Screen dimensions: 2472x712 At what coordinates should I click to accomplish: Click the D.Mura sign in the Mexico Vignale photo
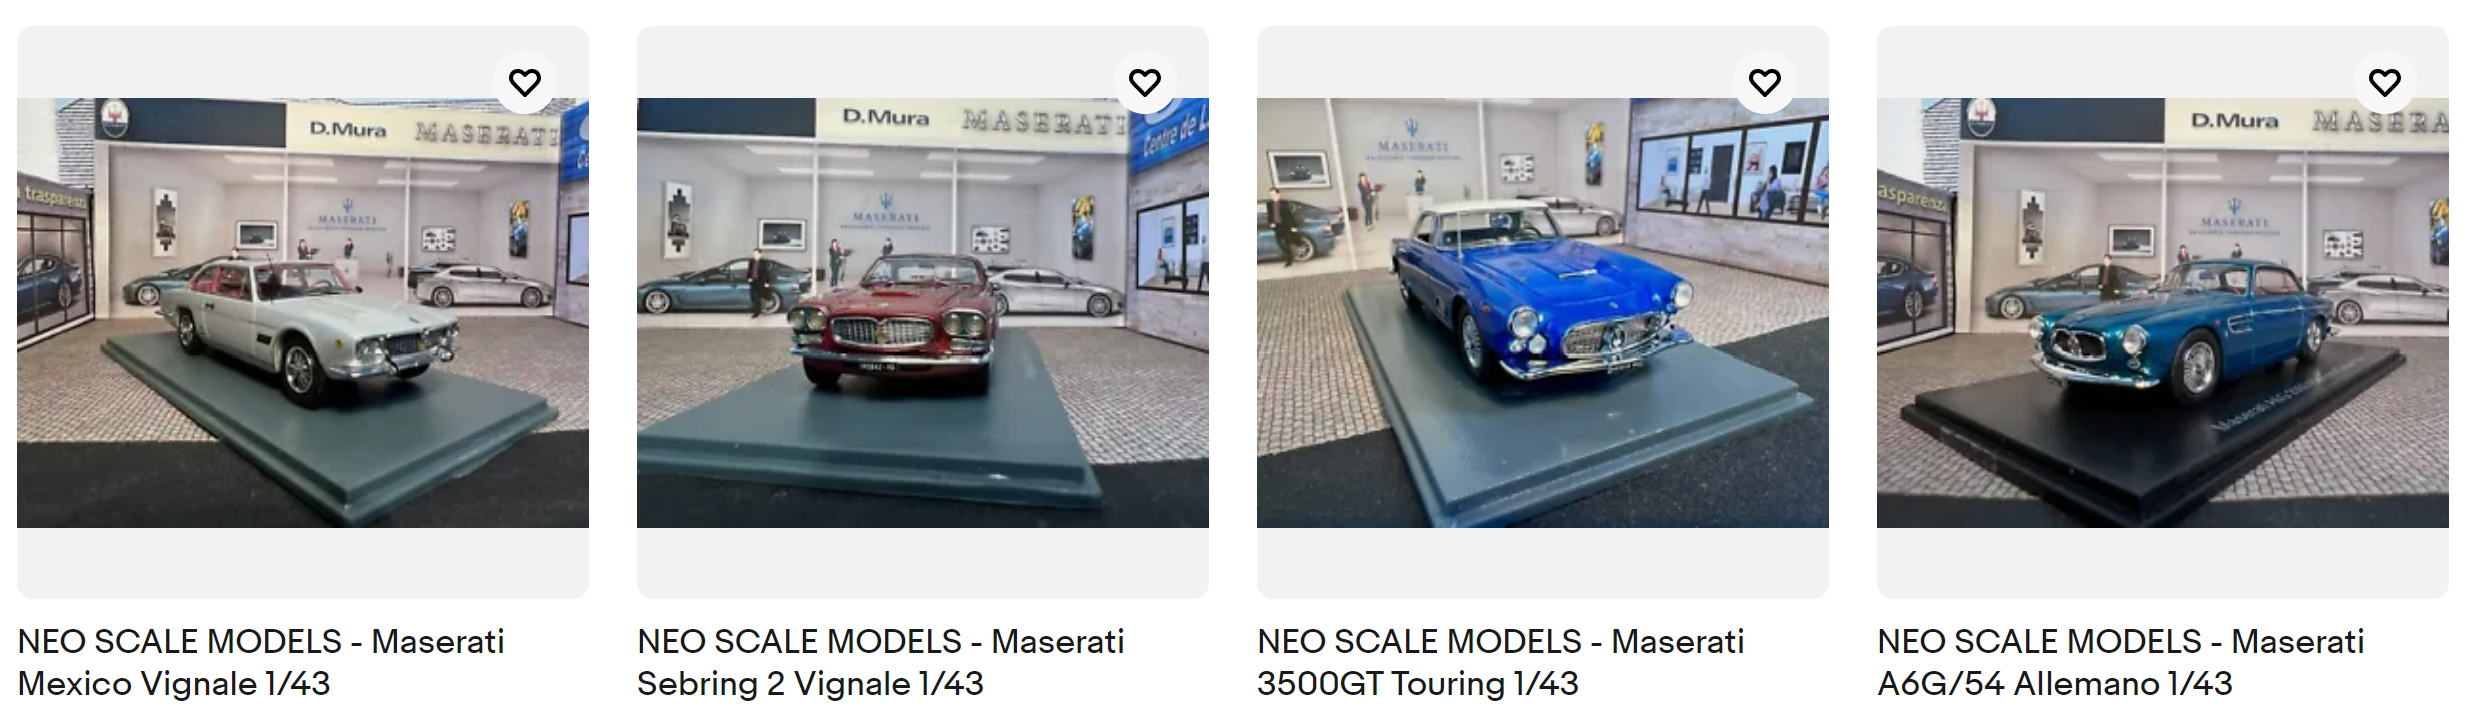[348, 129]
